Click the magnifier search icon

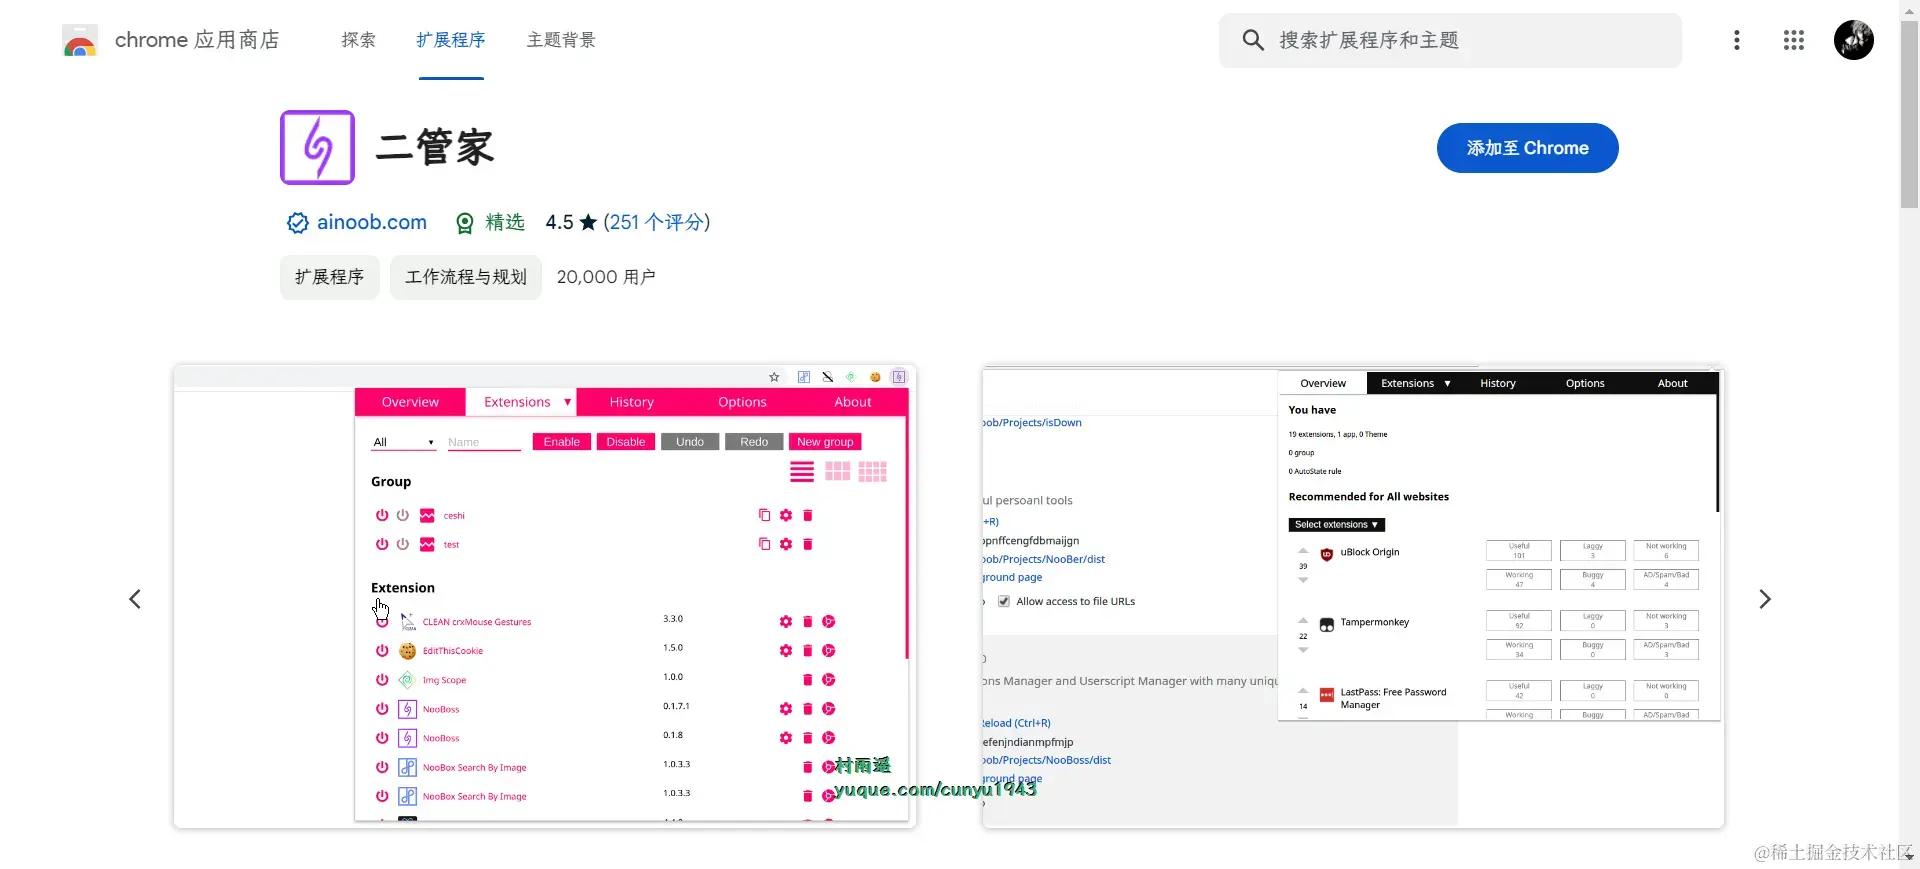tap(1253, 40)
